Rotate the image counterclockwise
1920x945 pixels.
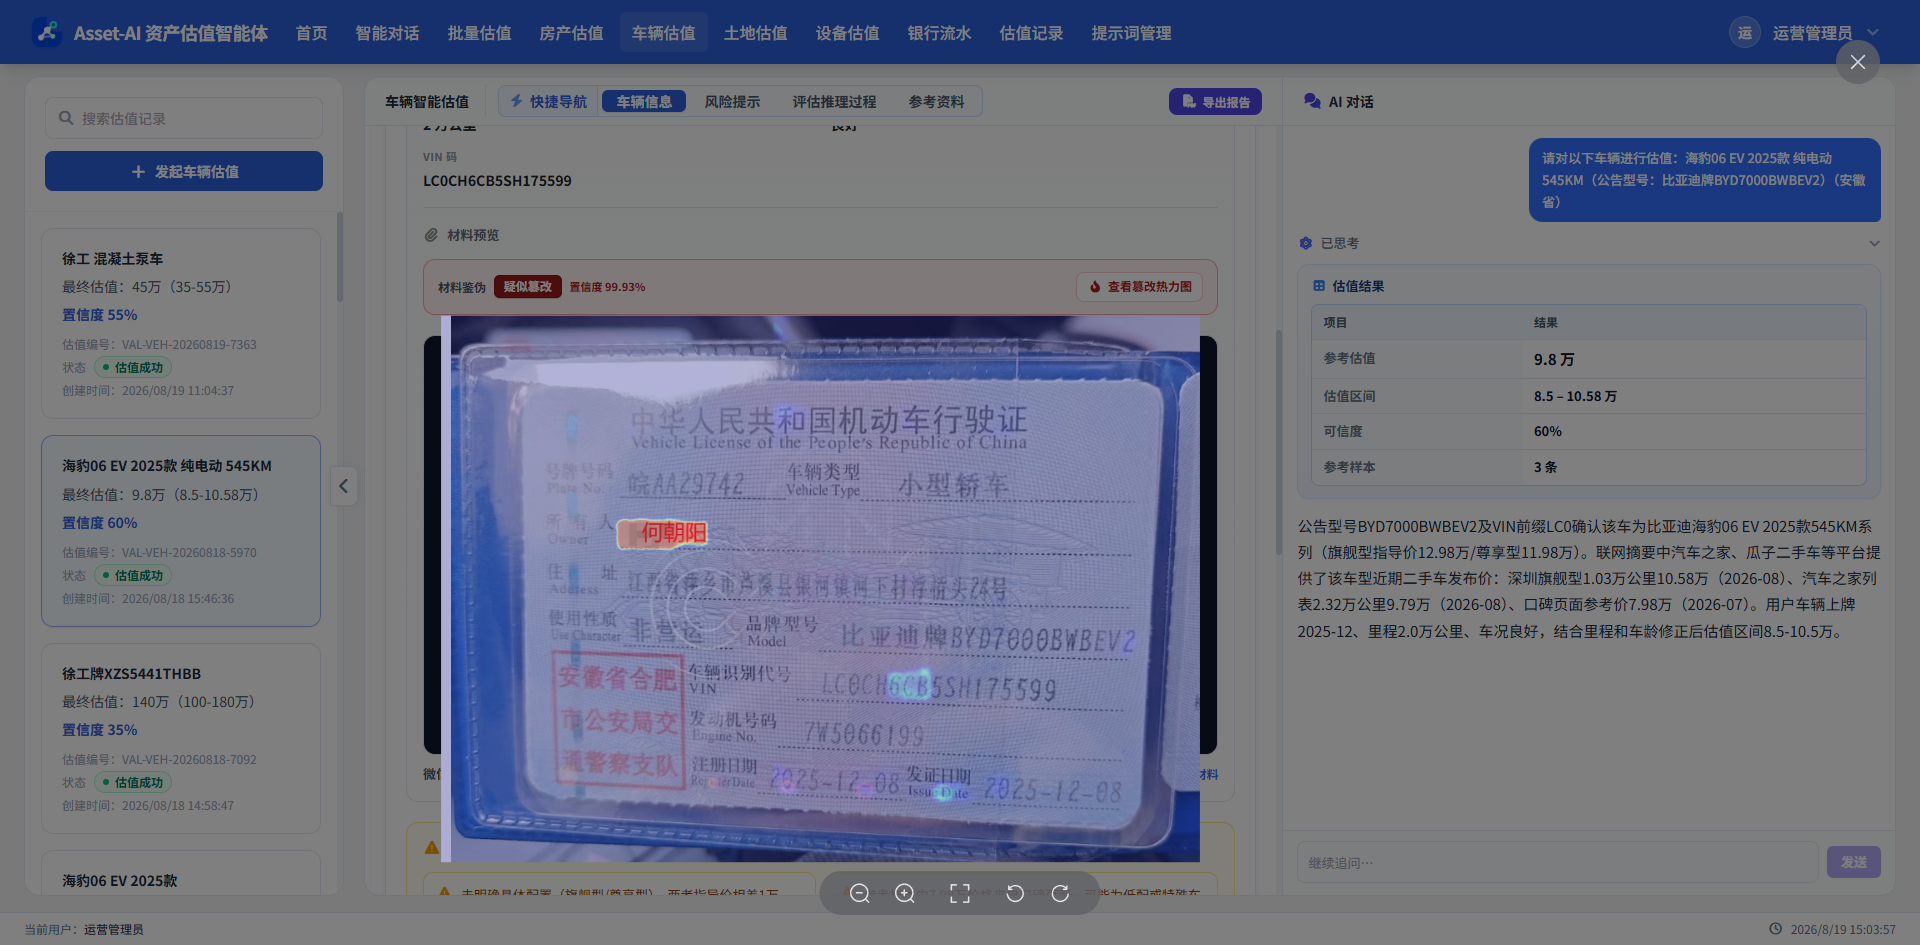click(x=1015, y=893)
